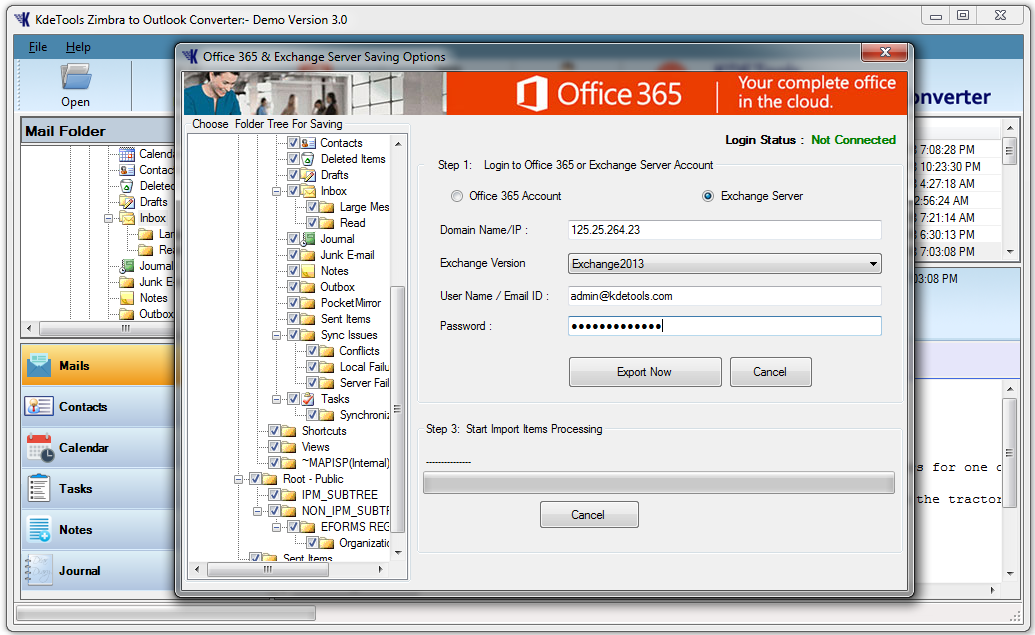
Task: Switch to the Contacts section
Action: click(98, 406)
